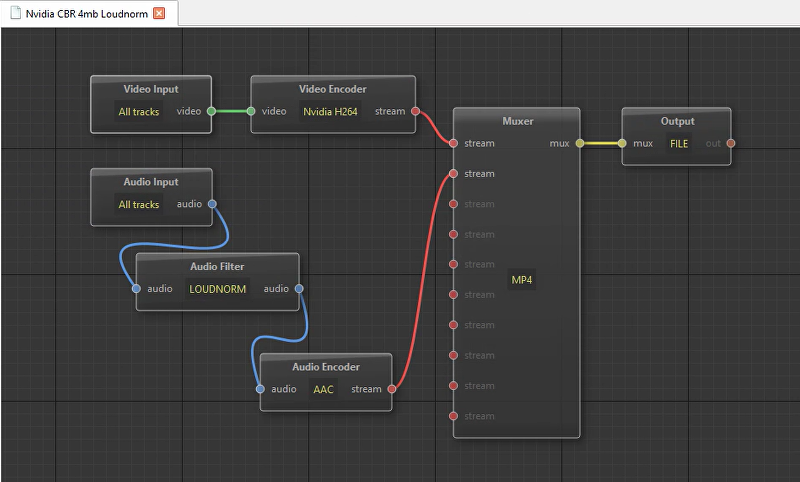Click the Output node's out port

click(731, 143)
